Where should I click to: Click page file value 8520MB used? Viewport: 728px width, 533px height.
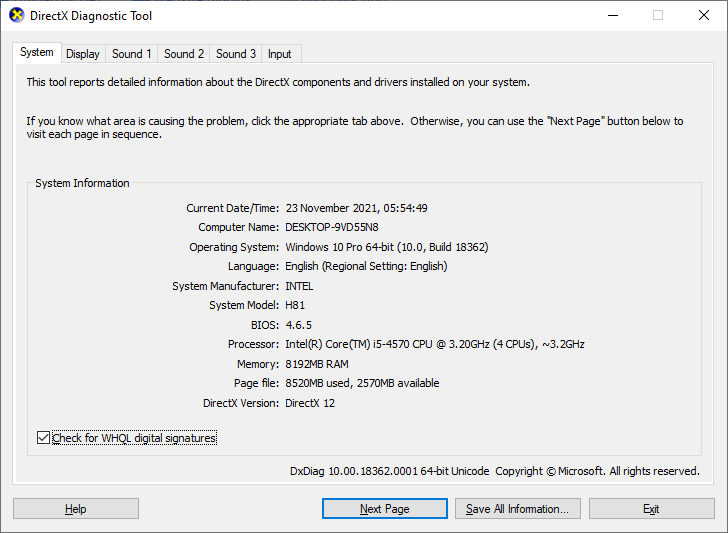pos(362,384)
